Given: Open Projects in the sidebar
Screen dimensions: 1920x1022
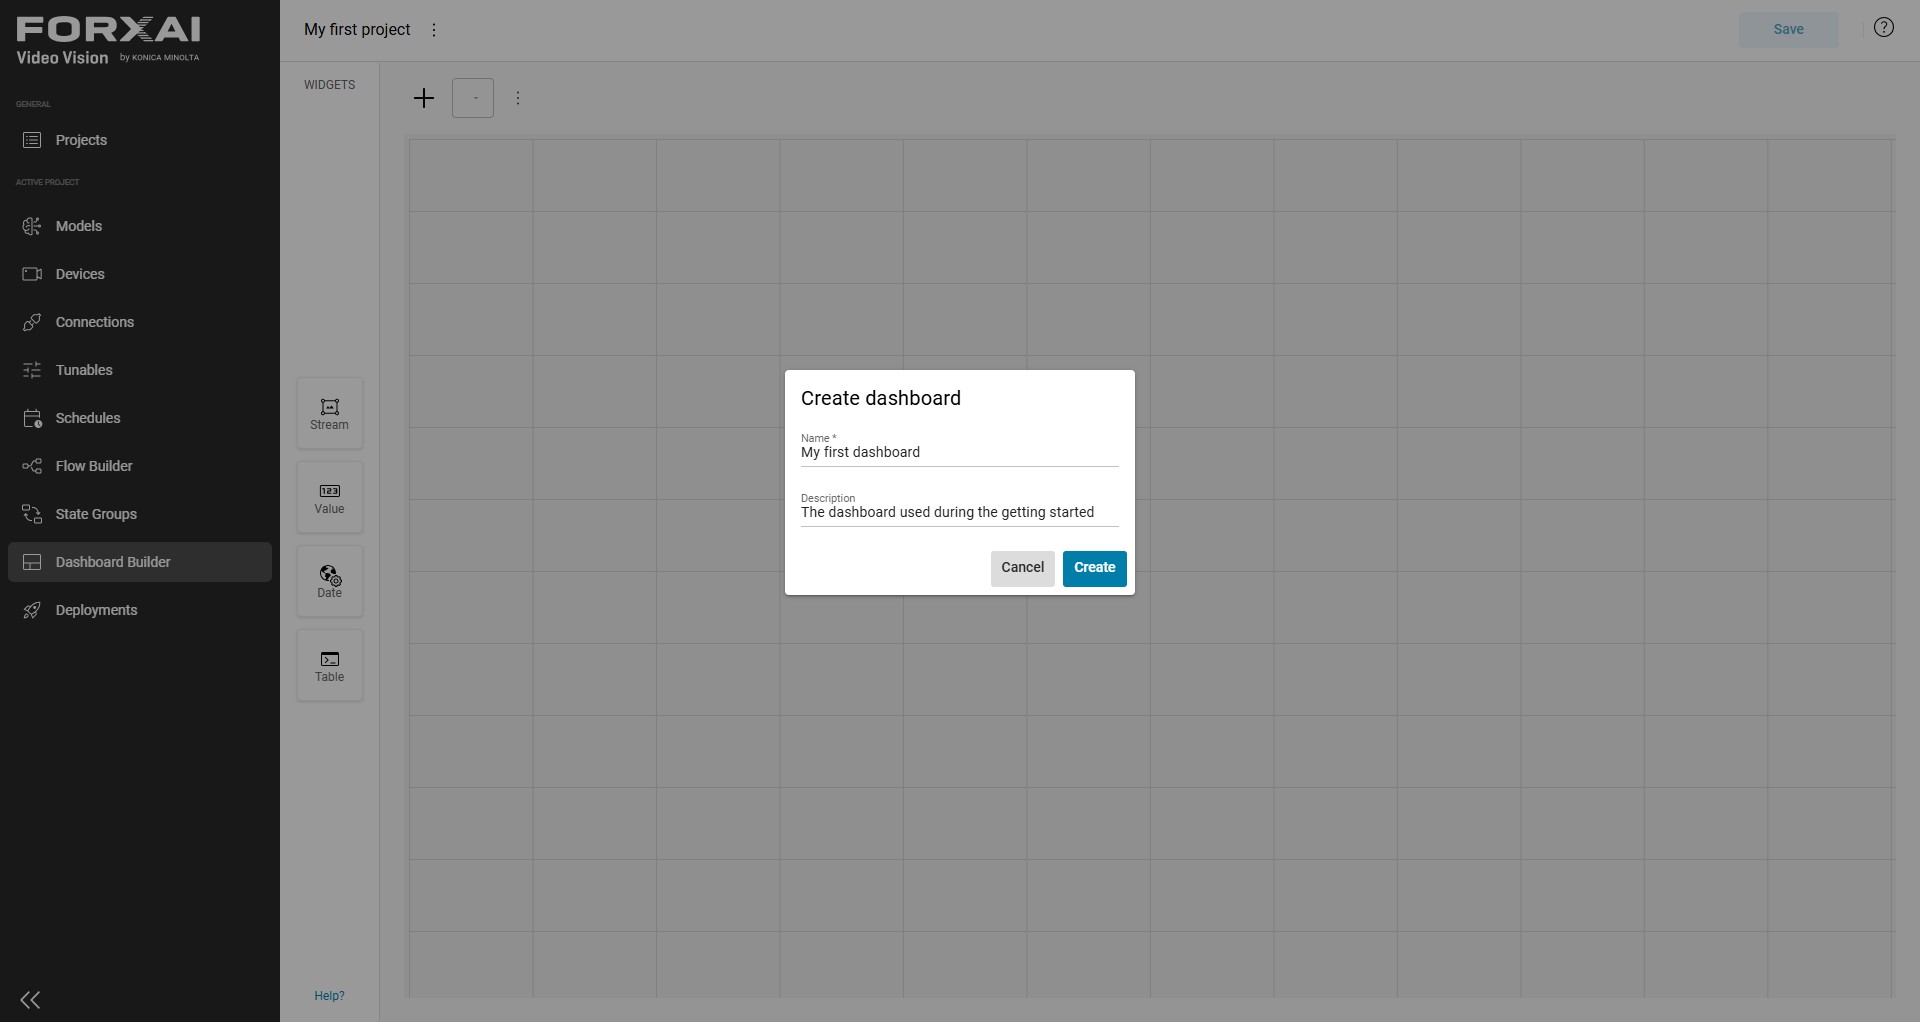Looking at the screenshot, I should tap(140, 140).
